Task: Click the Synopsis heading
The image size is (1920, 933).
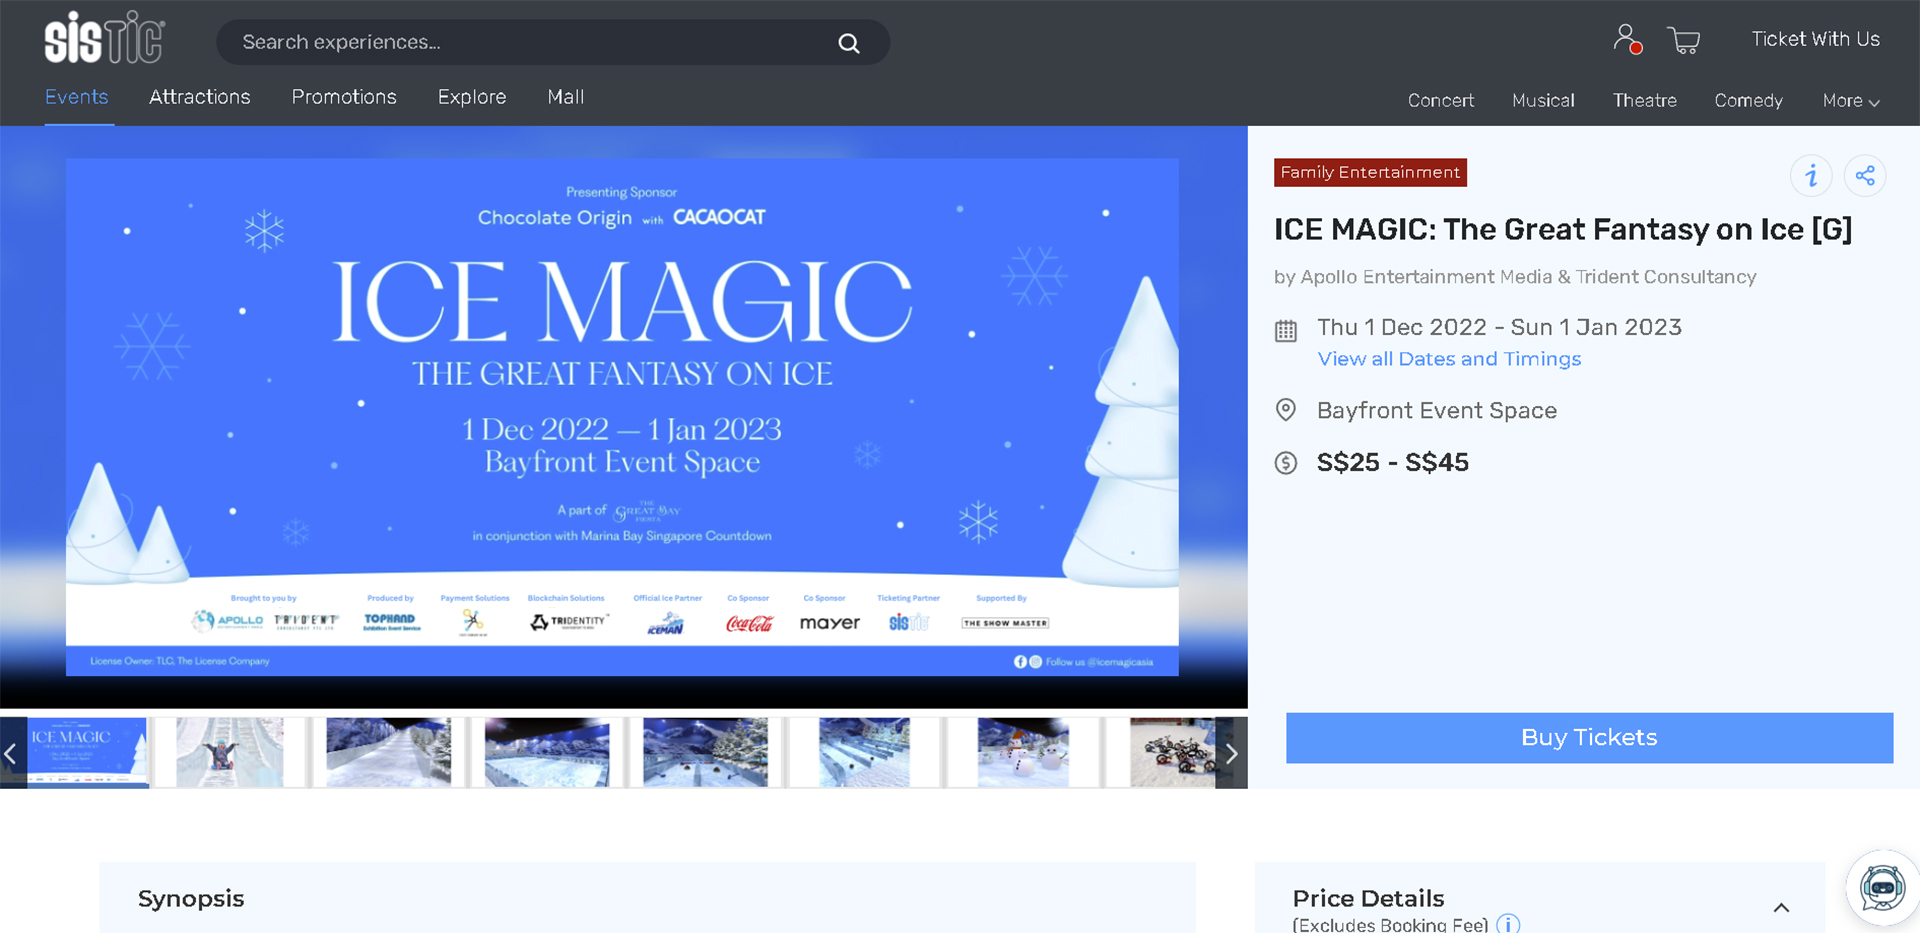Action: (x=191, y=899)
